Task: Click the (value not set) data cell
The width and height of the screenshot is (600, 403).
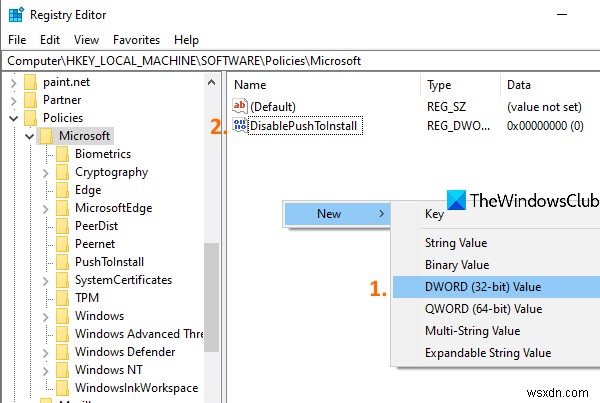Action: (544, 107)
